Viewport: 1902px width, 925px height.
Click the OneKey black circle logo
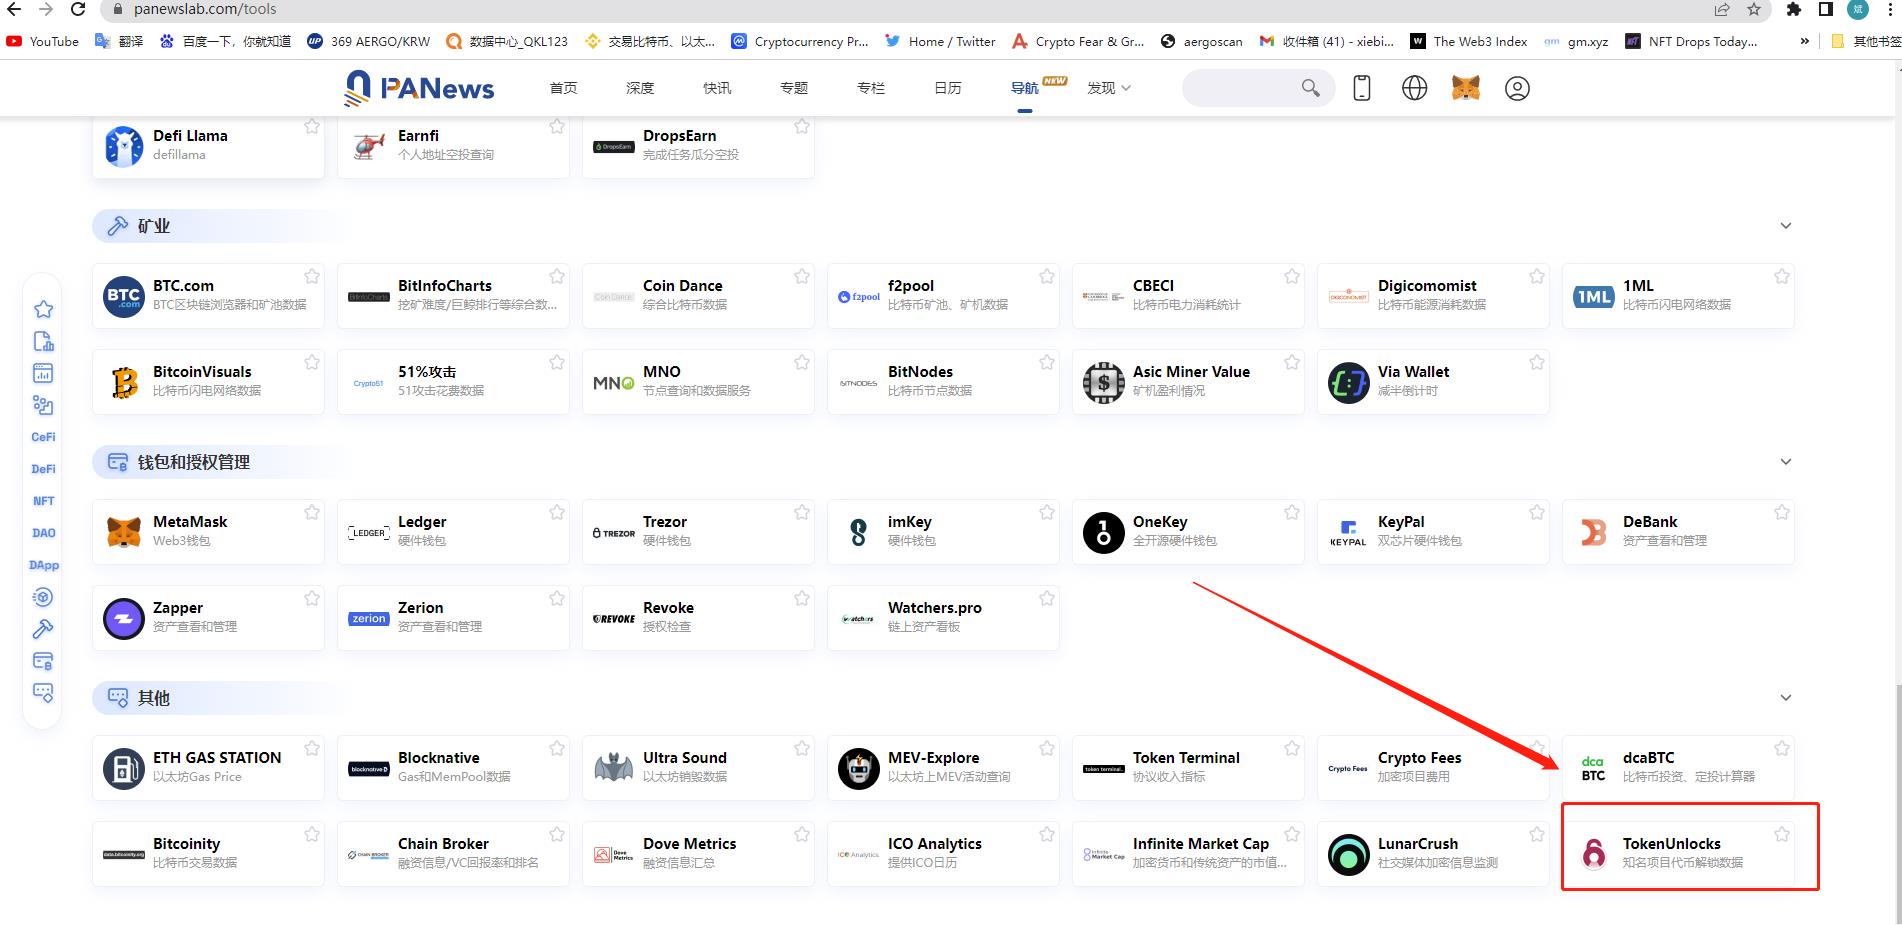click(1104, 532)
